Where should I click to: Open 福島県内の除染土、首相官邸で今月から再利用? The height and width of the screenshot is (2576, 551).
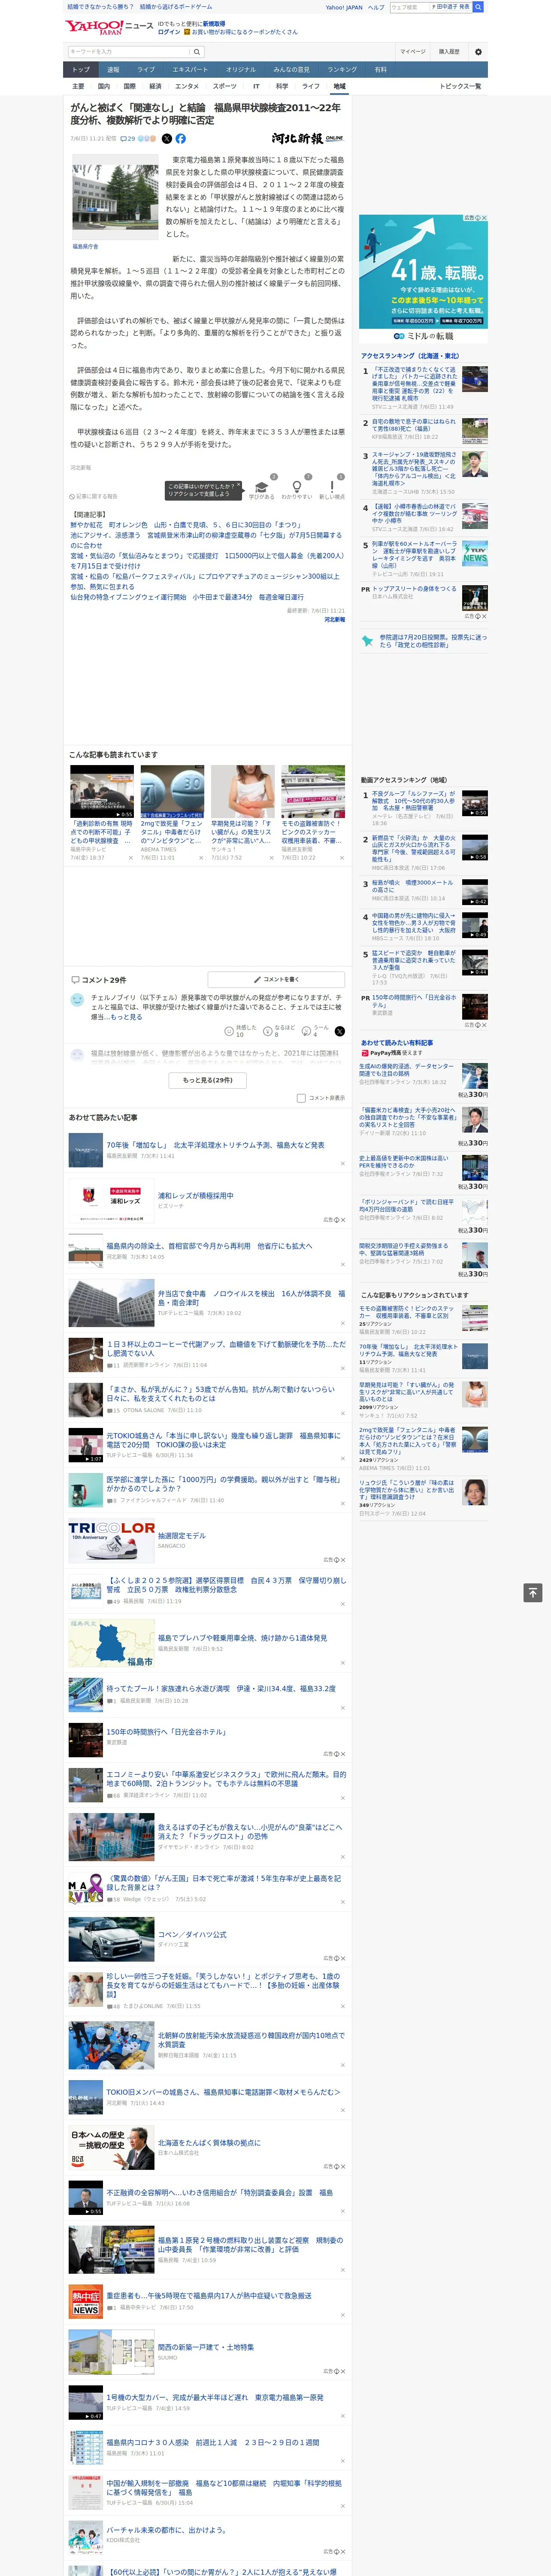[x=209, y=1246]
